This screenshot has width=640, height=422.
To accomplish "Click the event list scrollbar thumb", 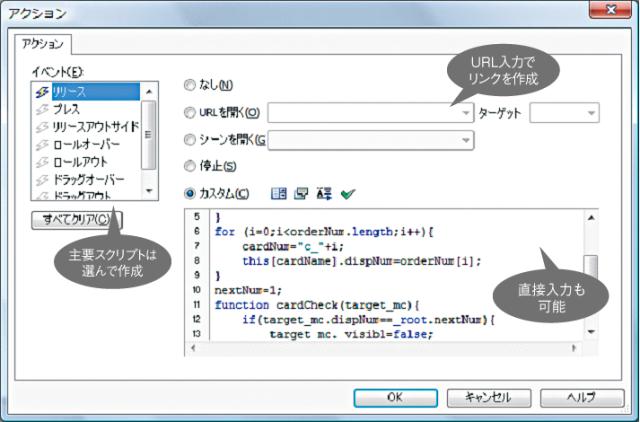I will pos(149,135).
